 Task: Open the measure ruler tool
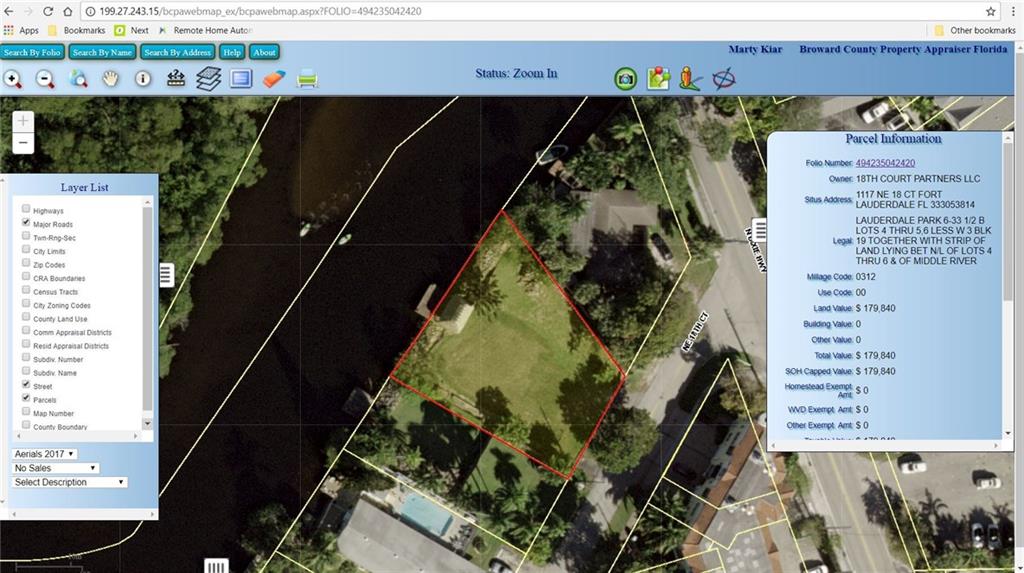tap(176, 79)
